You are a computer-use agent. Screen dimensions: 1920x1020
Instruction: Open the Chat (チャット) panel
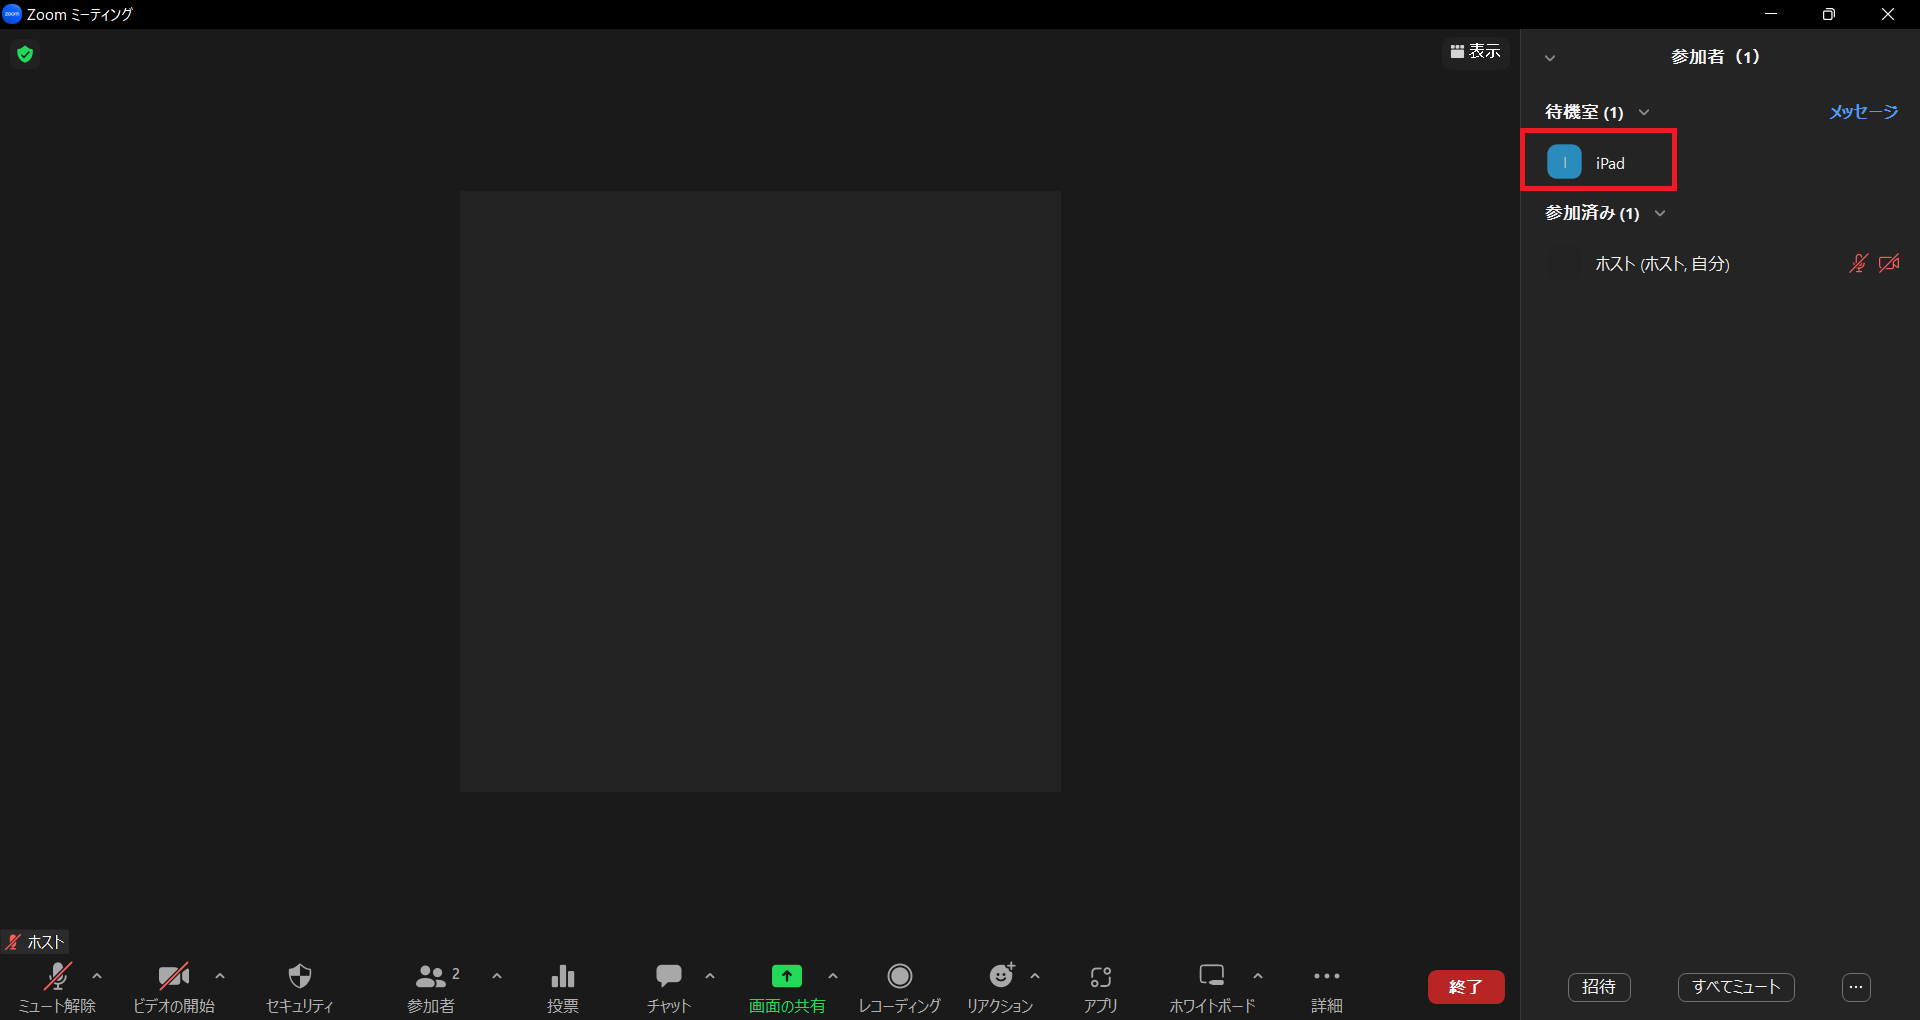tap(668, 986)
